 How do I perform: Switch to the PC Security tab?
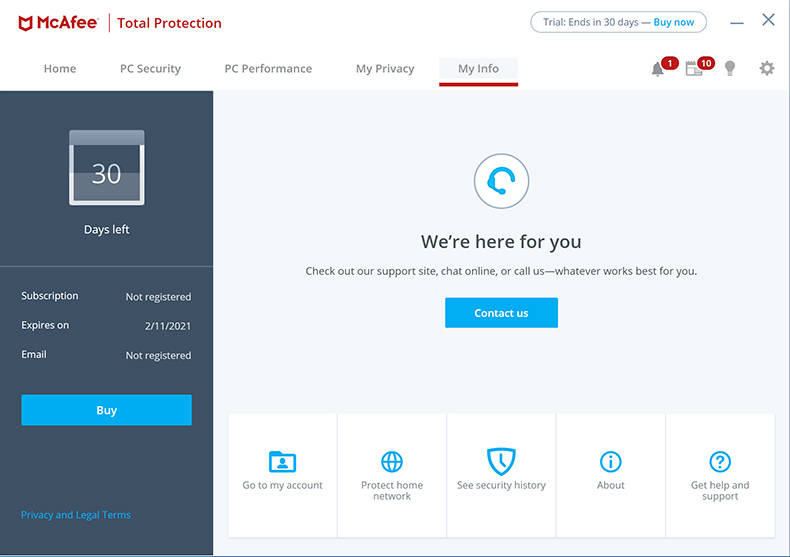click(x=150, y=68)
